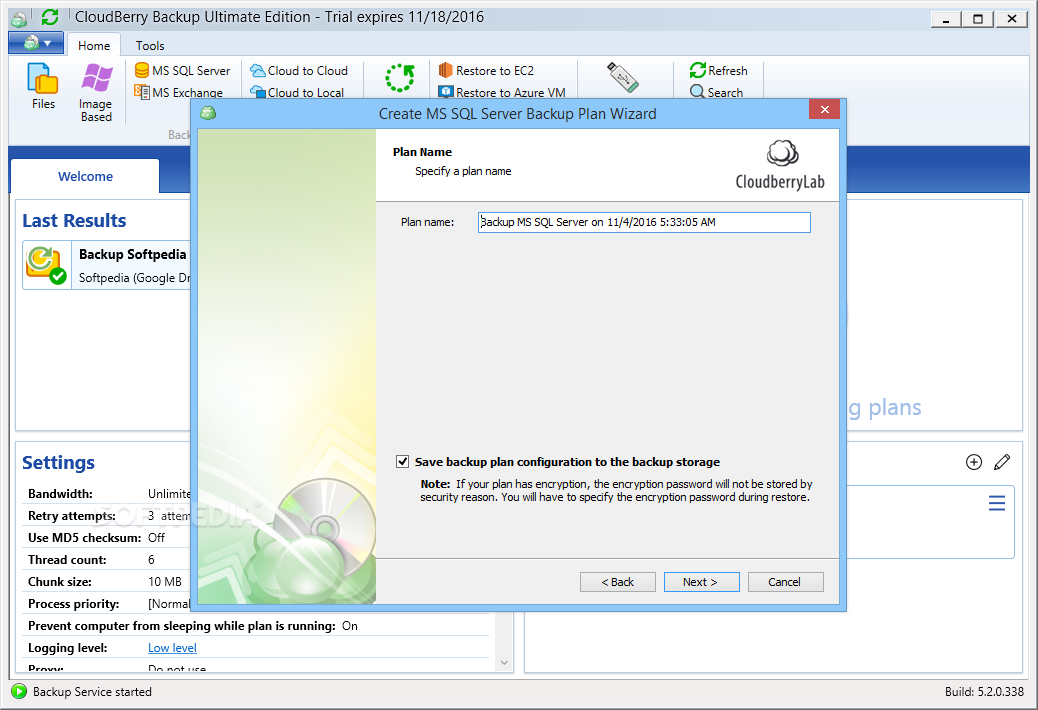Viewport: 1038px width, 710px height.
Task: Open the blue application menu dropdown
Action: (36, 44)
